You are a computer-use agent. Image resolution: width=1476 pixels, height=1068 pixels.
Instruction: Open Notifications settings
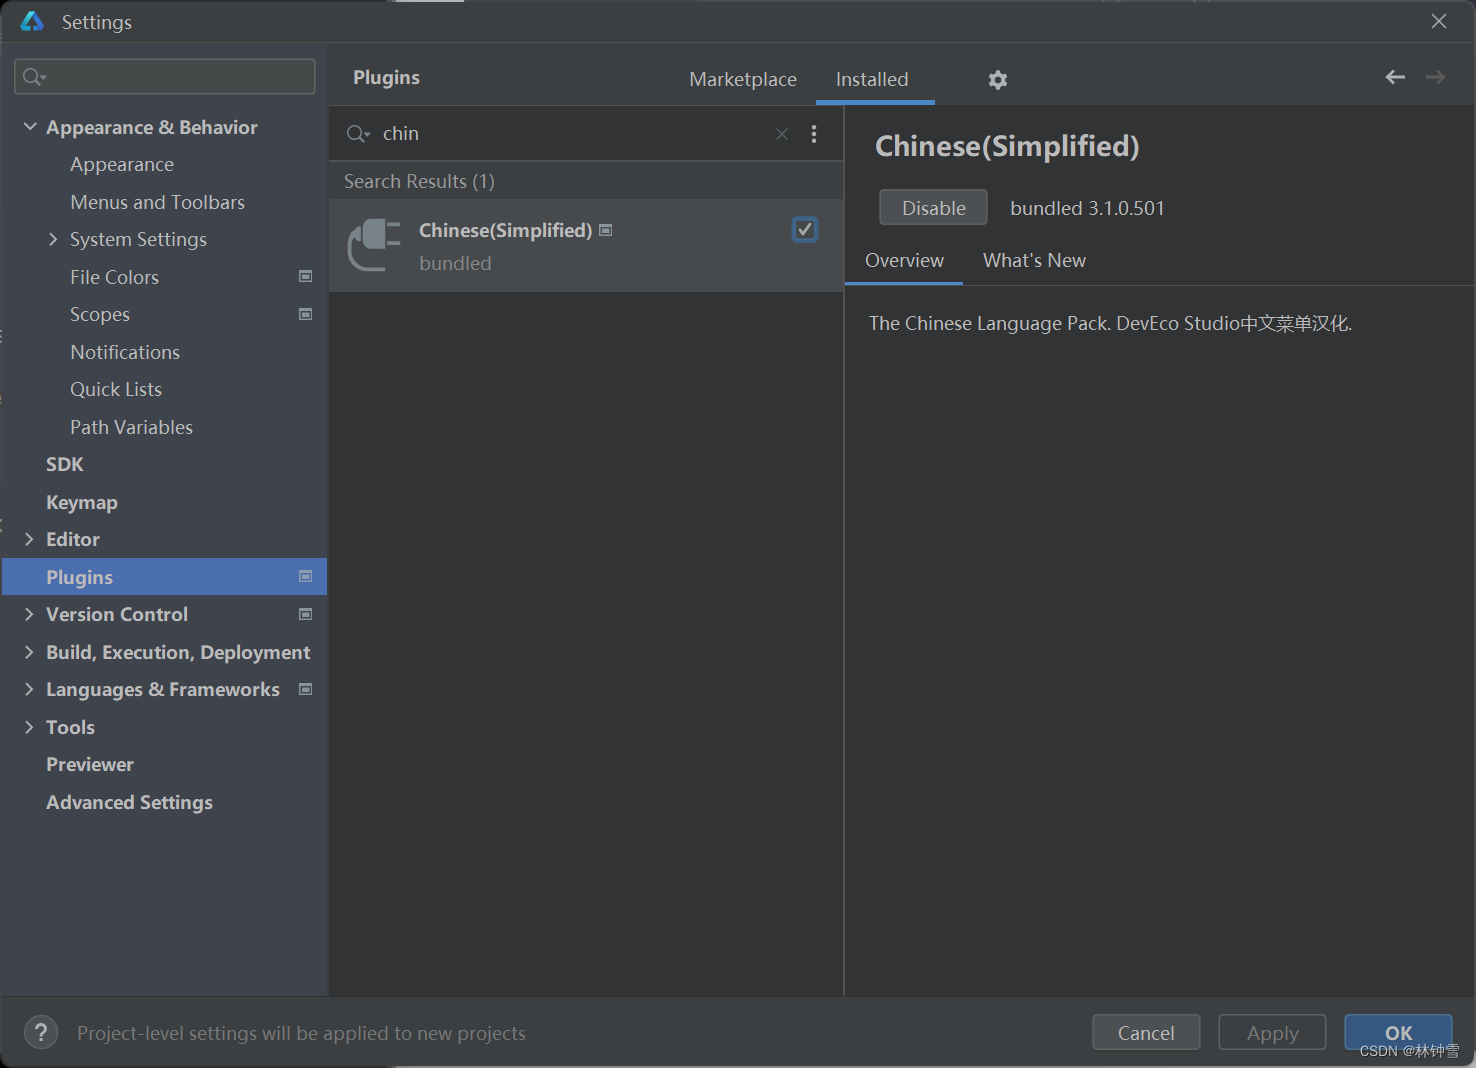pyautogui.click(x=125, y=352)
